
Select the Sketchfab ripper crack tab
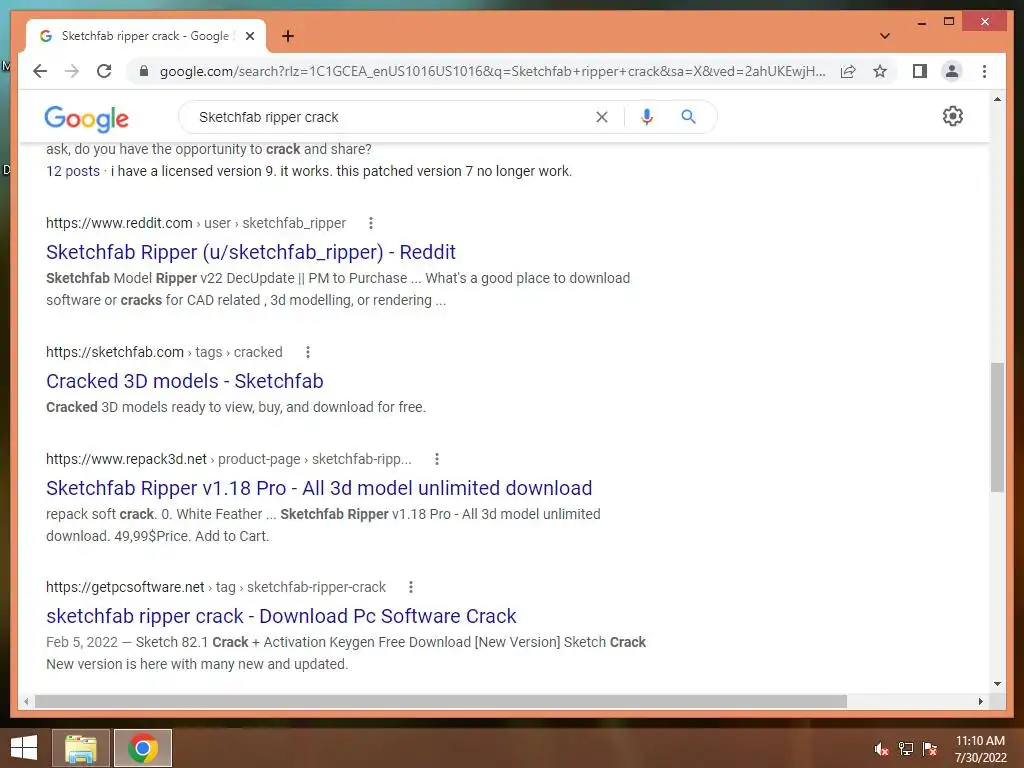[145, 36]
